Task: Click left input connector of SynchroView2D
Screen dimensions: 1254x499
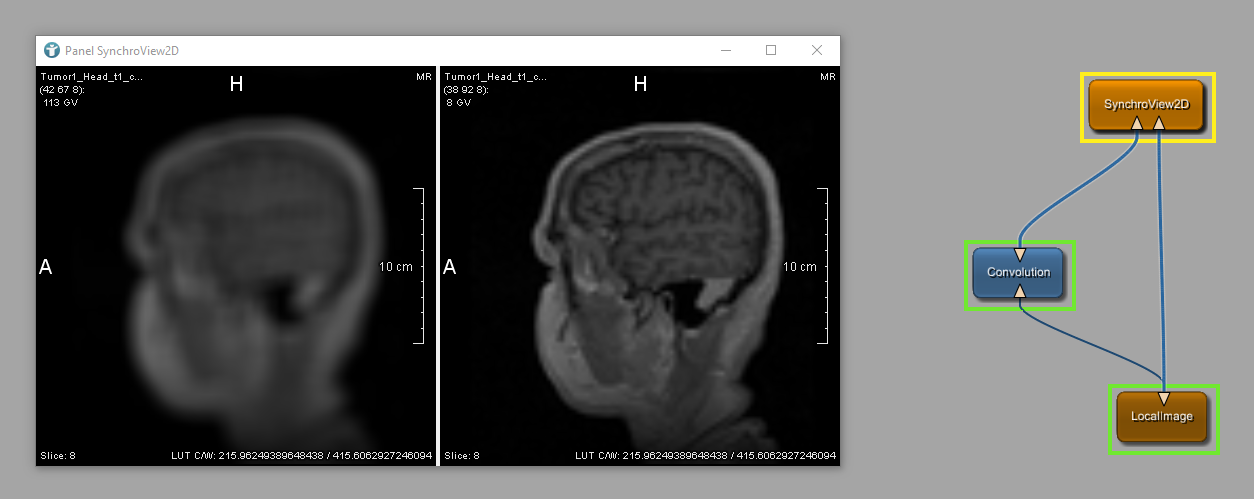Action: point(1137,123)
